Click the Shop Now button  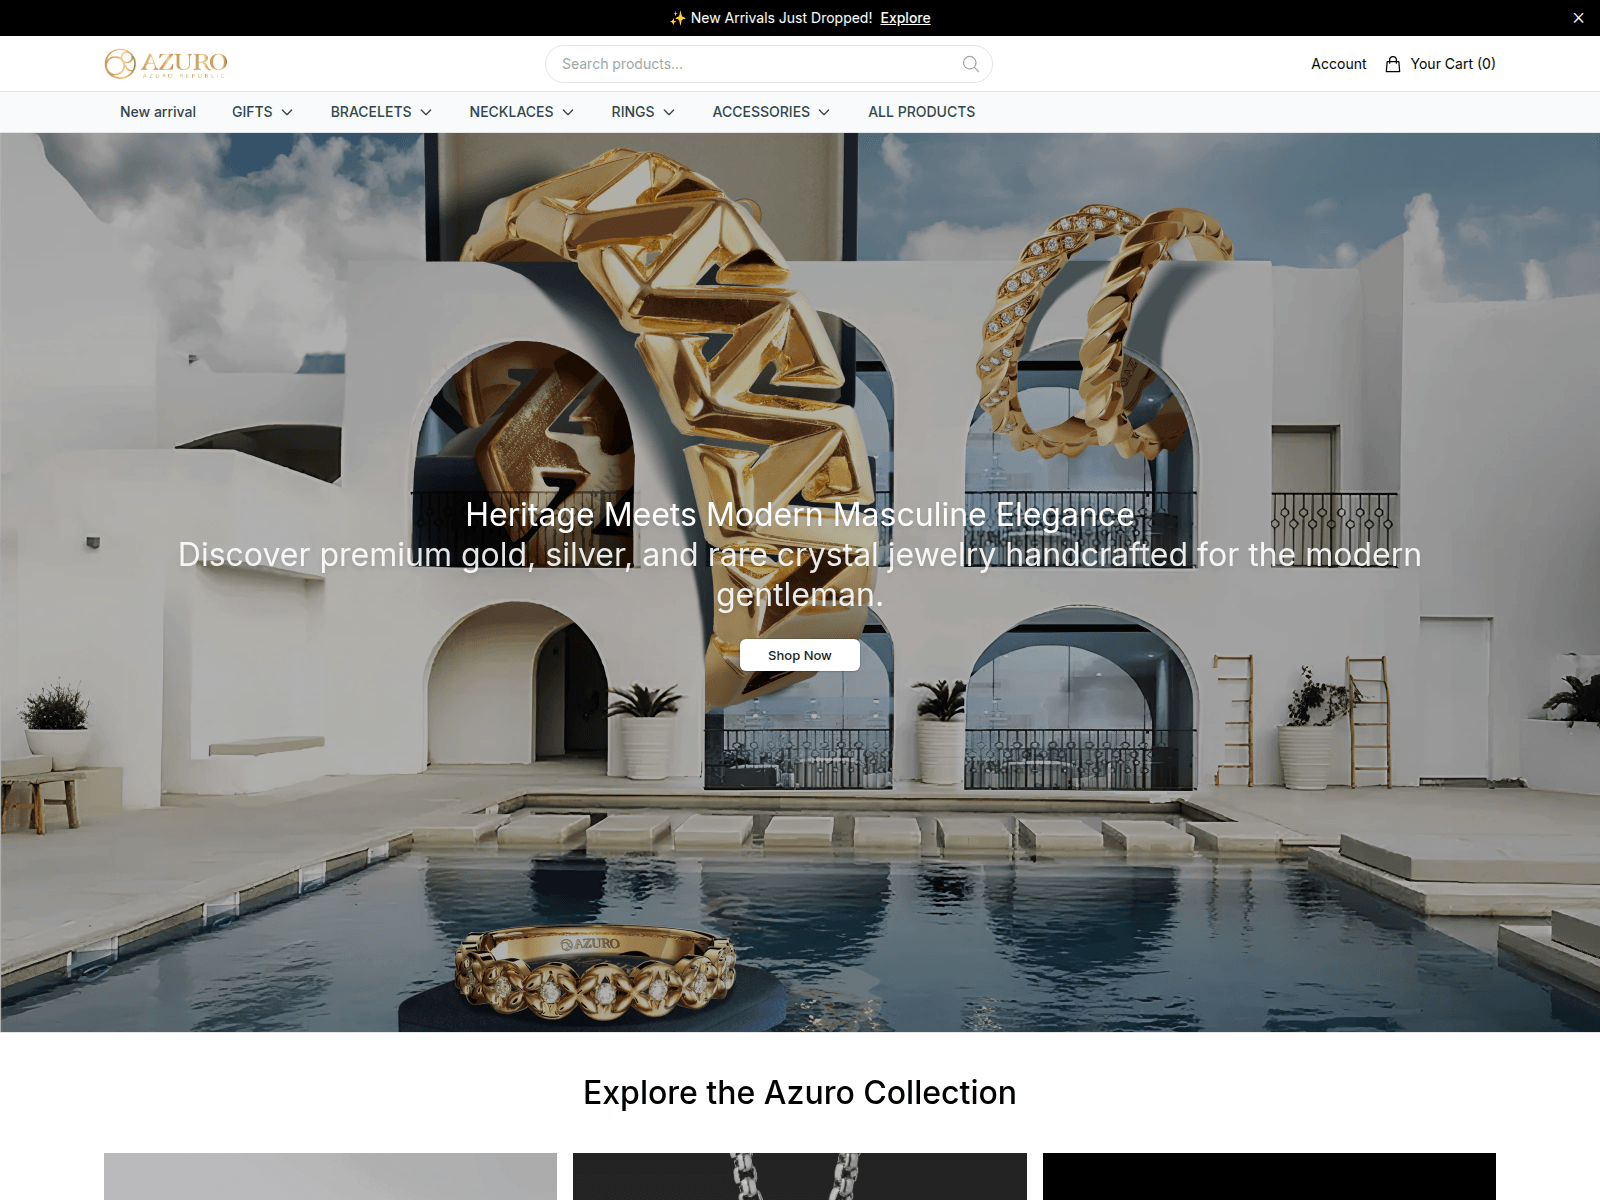[x=800, y=655]
